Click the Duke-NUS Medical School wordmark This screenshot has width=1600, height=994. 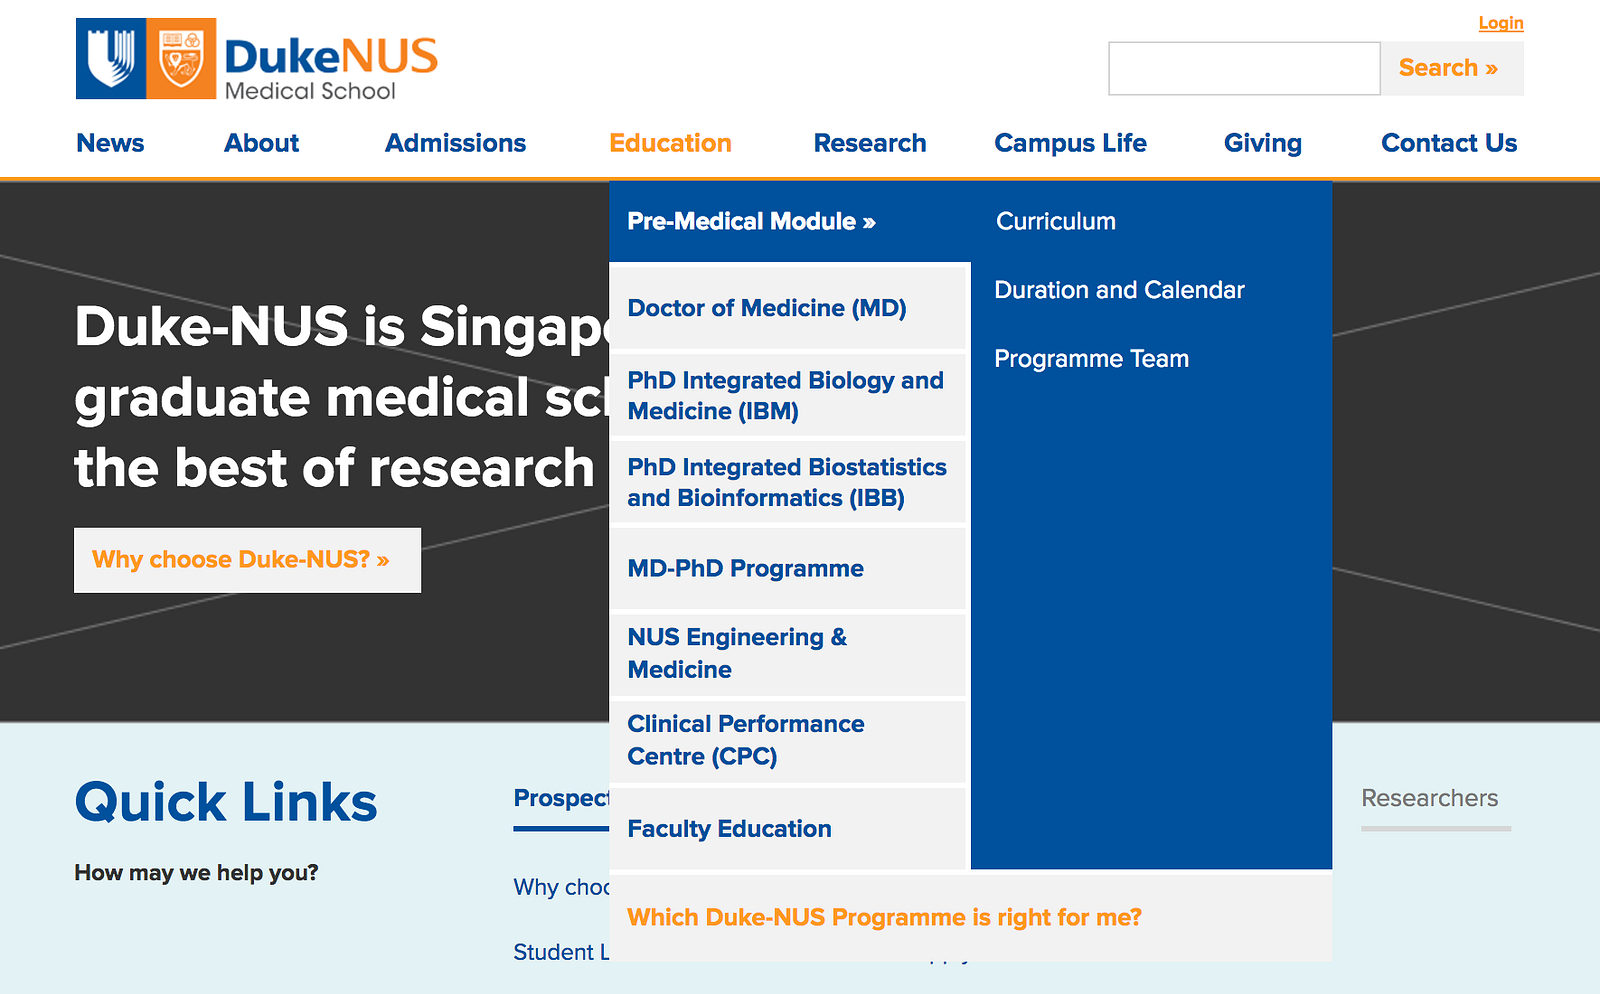(x=331, y=68)
